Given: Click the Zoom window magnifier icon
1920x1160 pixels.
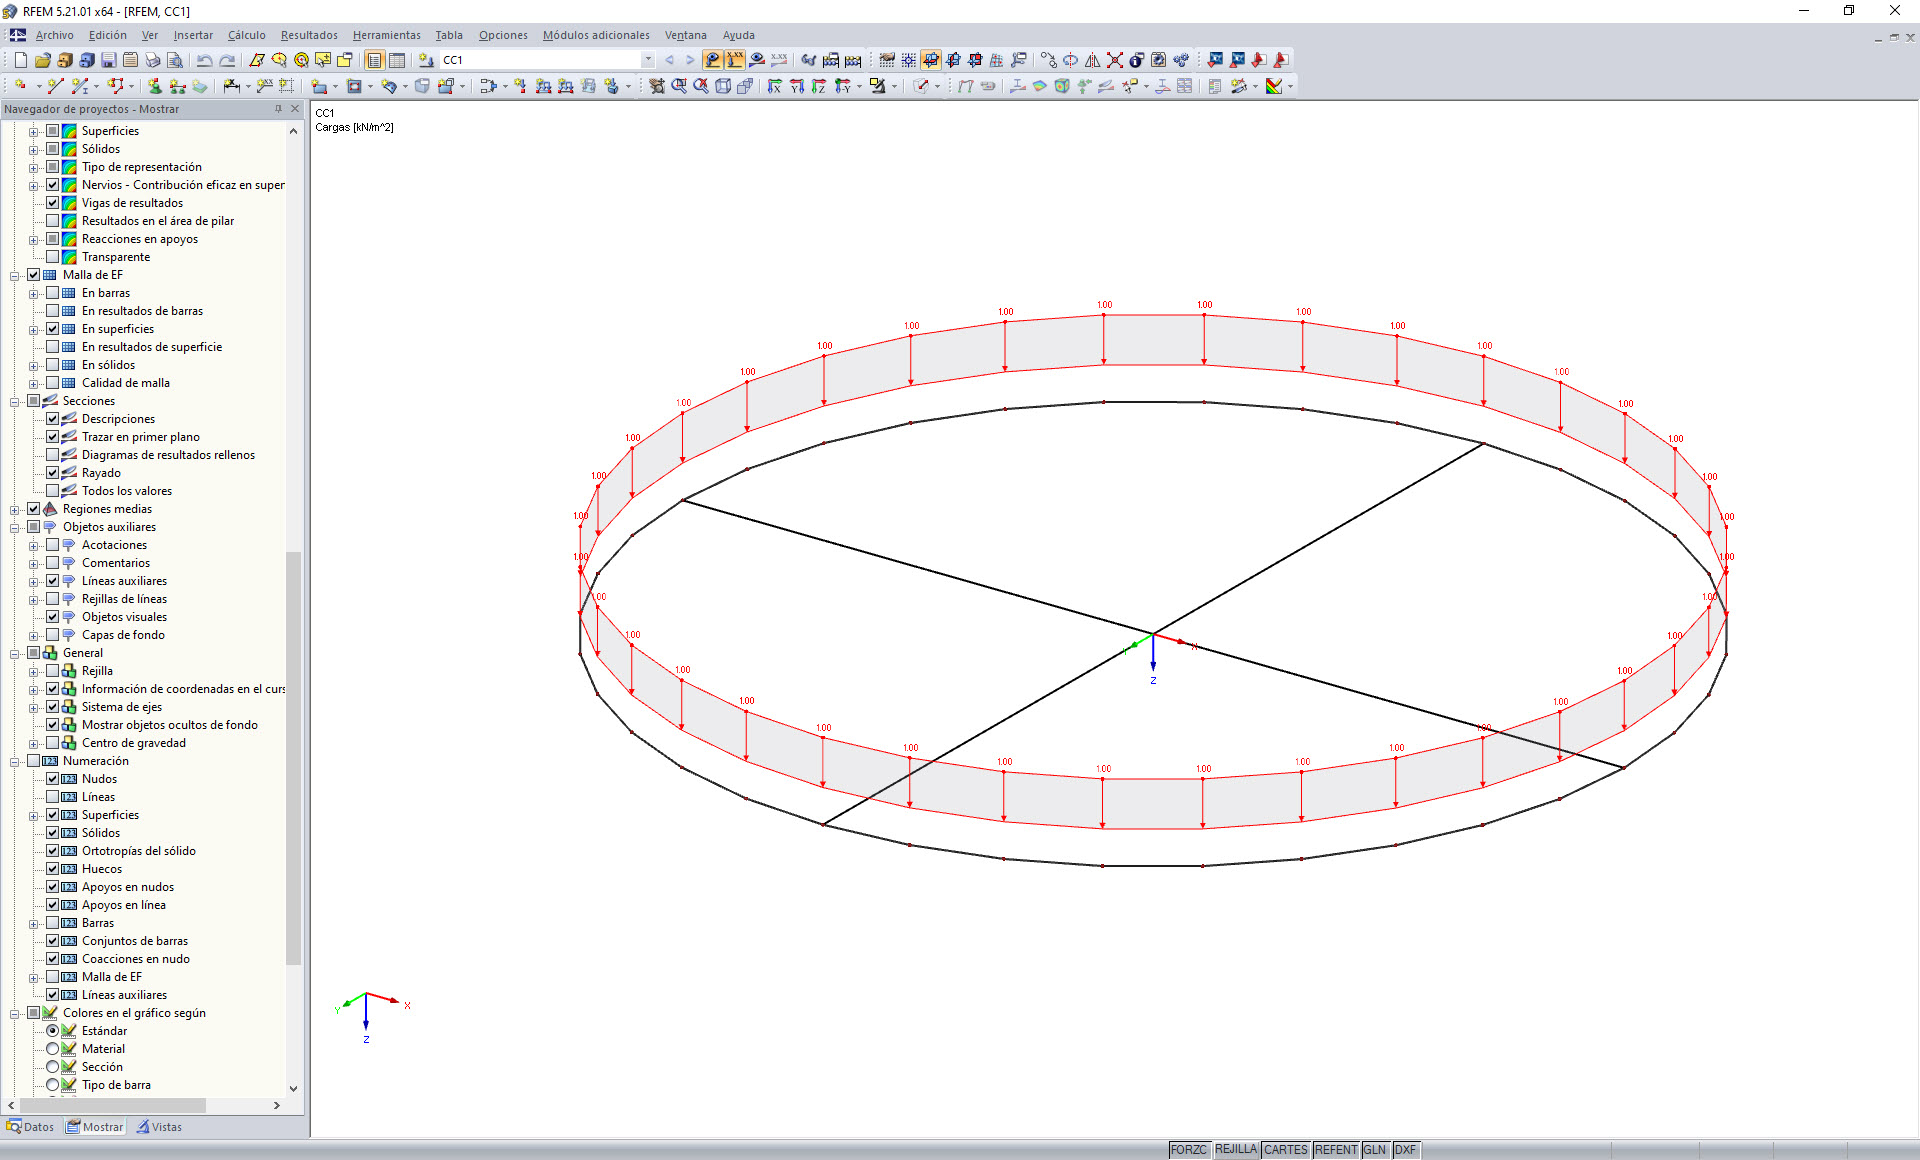Looking at the screenshot, I should point(679,87).
